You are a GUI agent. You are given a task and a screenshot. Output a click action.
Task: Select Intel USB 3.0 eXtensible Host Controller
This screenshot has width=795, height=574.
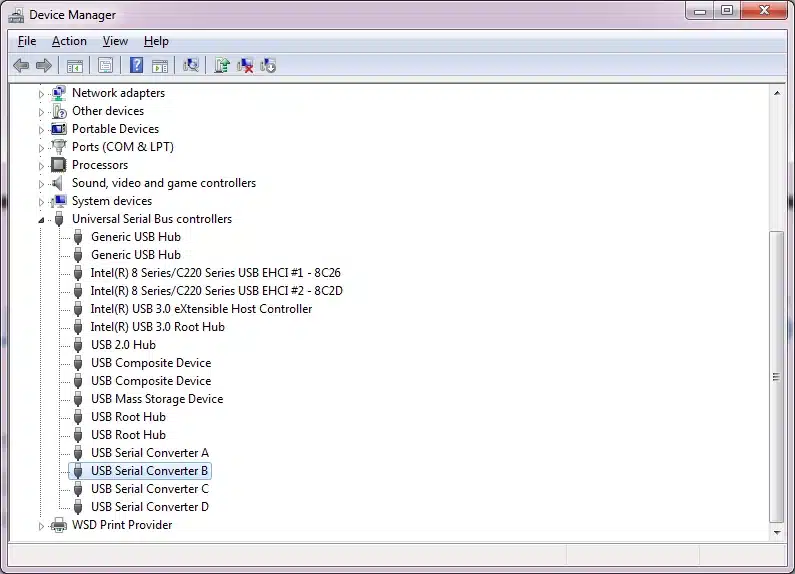pyautogui.click(x=201, y=309)
